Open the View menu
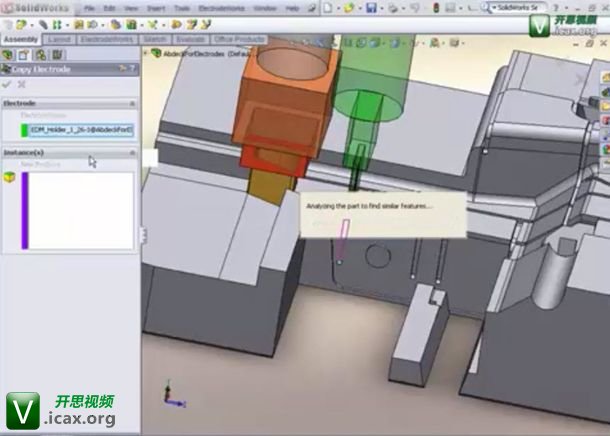 131,8
